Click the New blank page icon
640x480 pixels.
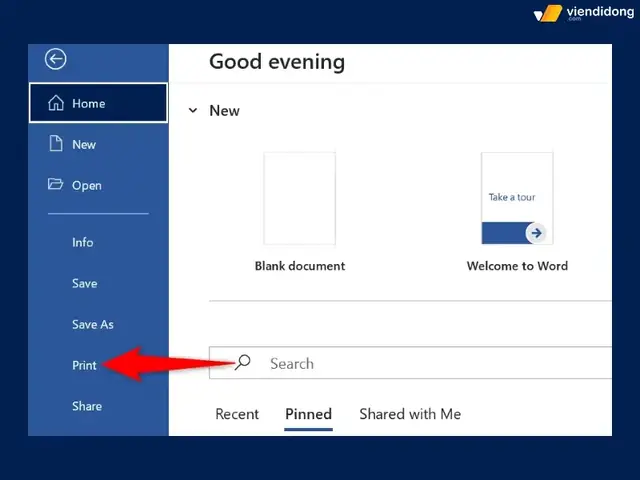(x=56, y=144)
